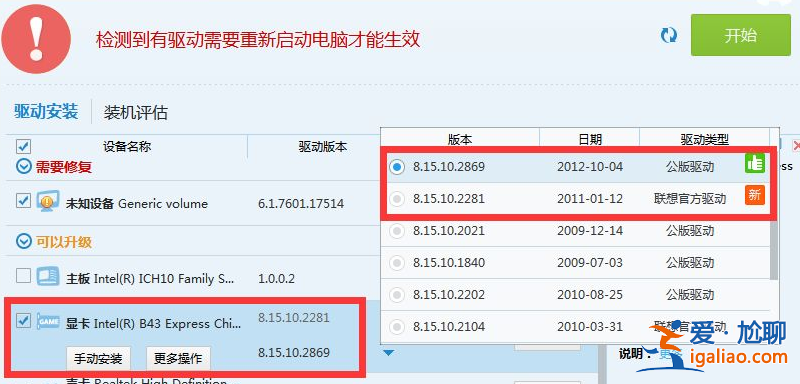Image resolution: width=800 pixels, height=384 pixels.
Task: Switch to the 驱动安装 tab
Action: point(46,111)
